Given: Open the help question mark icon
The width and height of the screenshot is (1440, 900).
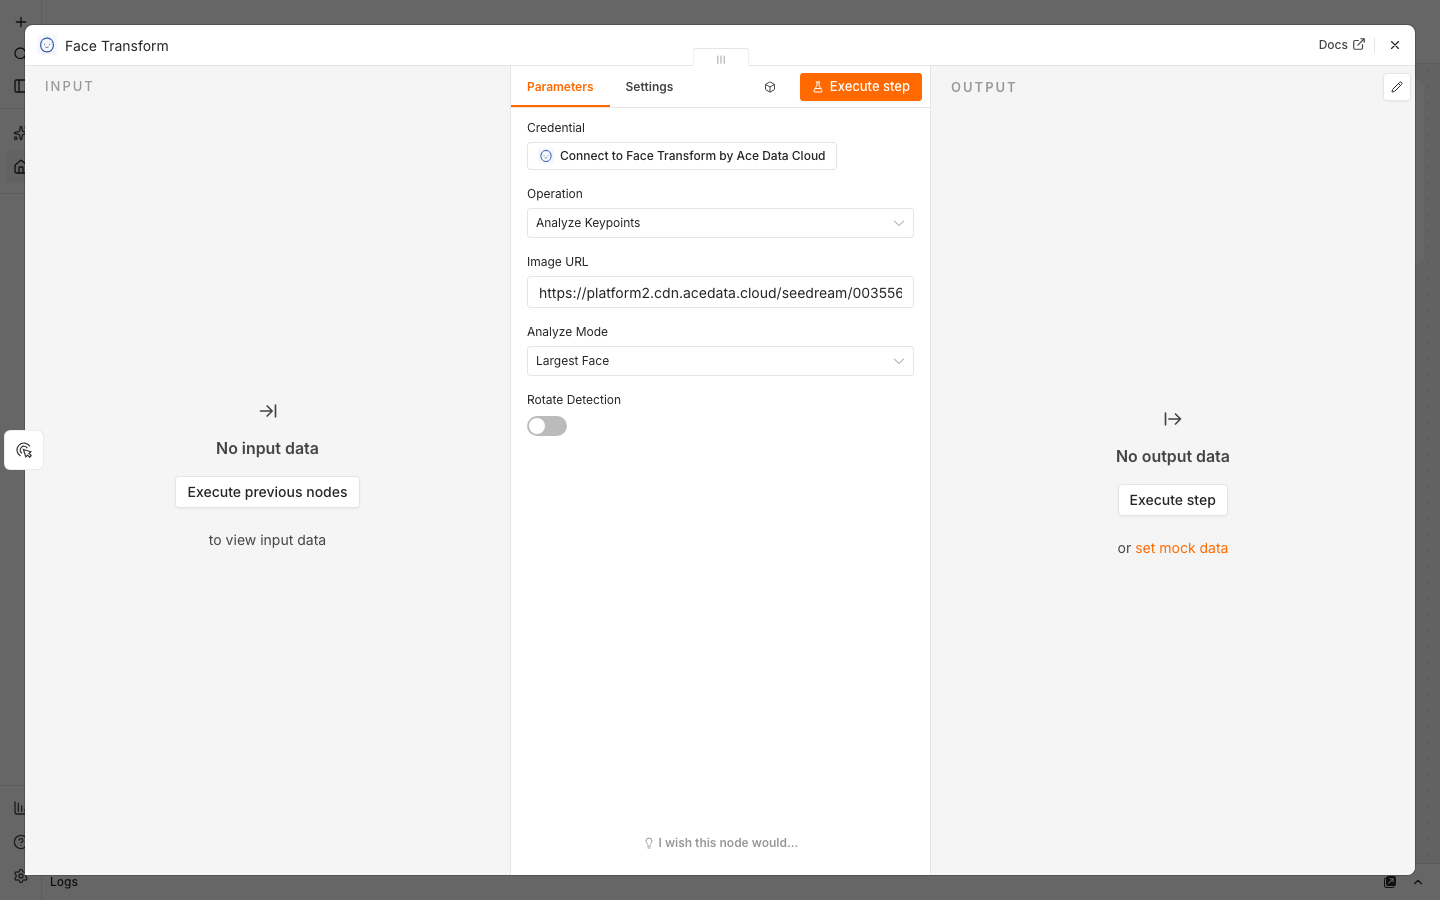Looking at the screenshot, I should tap(19, 842).
